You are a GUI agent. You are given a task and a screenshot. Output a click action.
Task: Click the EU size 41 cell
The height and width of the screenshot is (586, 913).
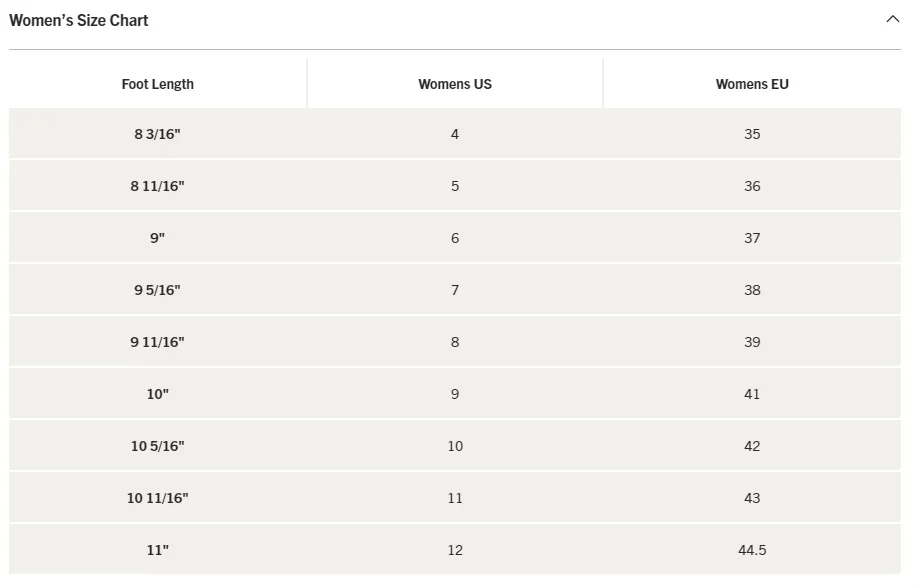click(752, 394)
